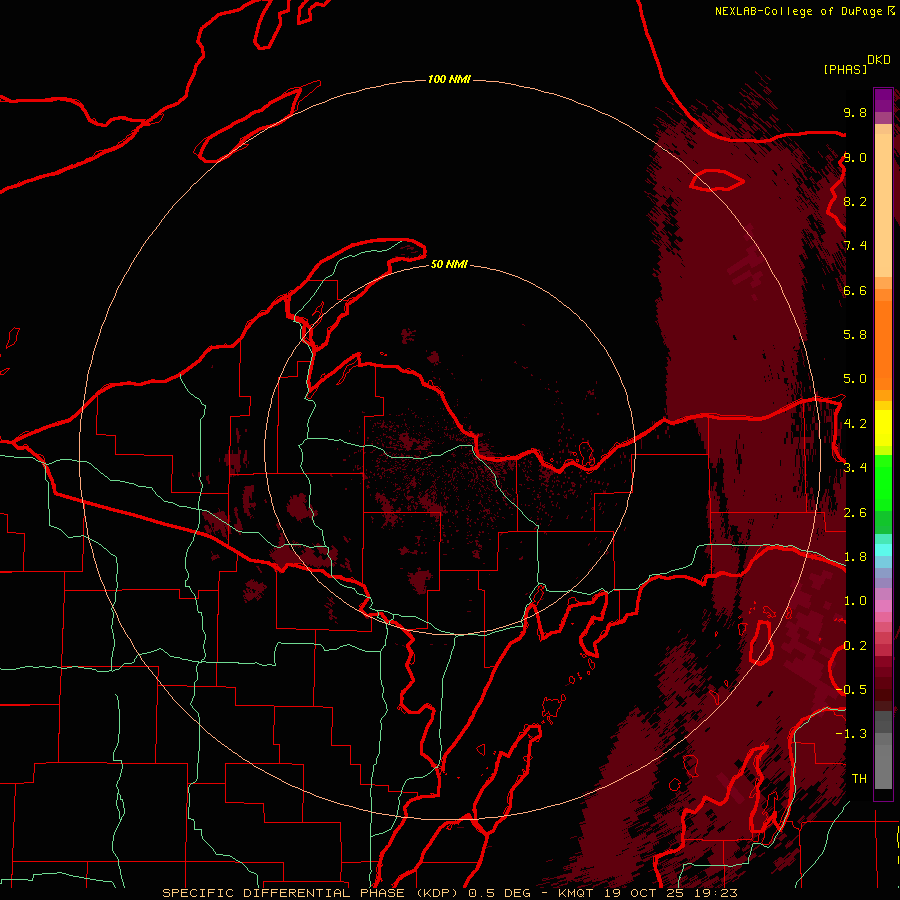Select the 3.4 color scale value

(x=855, y=468)
